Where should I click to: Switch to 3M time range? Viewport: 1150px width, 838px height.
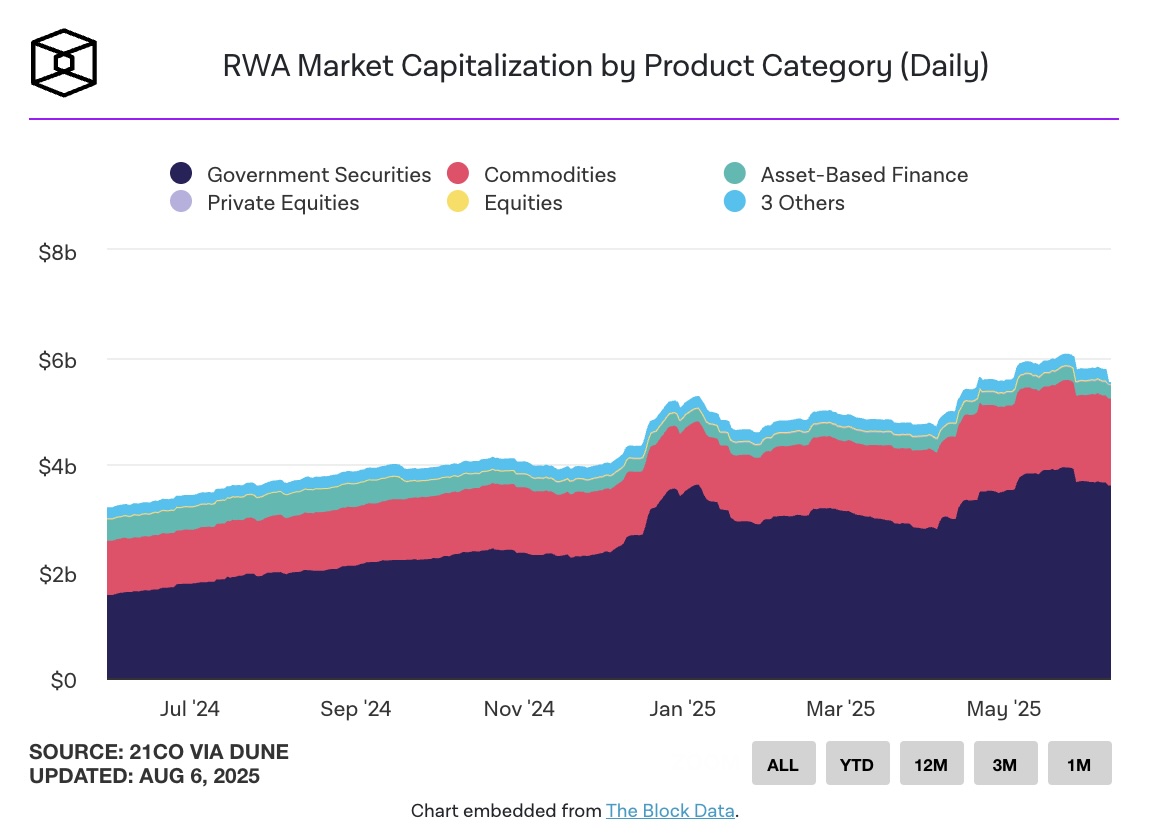(x=1006, y=763)
